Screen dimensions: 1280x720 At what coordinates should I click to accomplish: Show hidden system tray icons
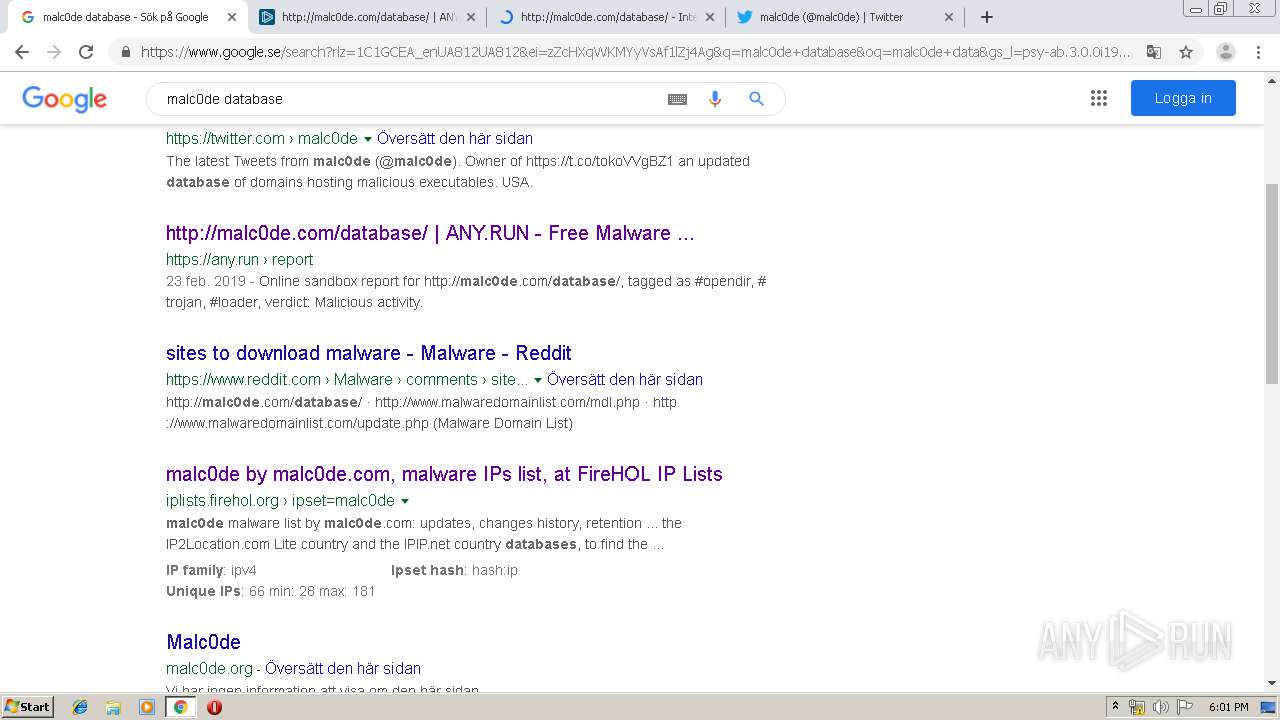click(1115, 707)
